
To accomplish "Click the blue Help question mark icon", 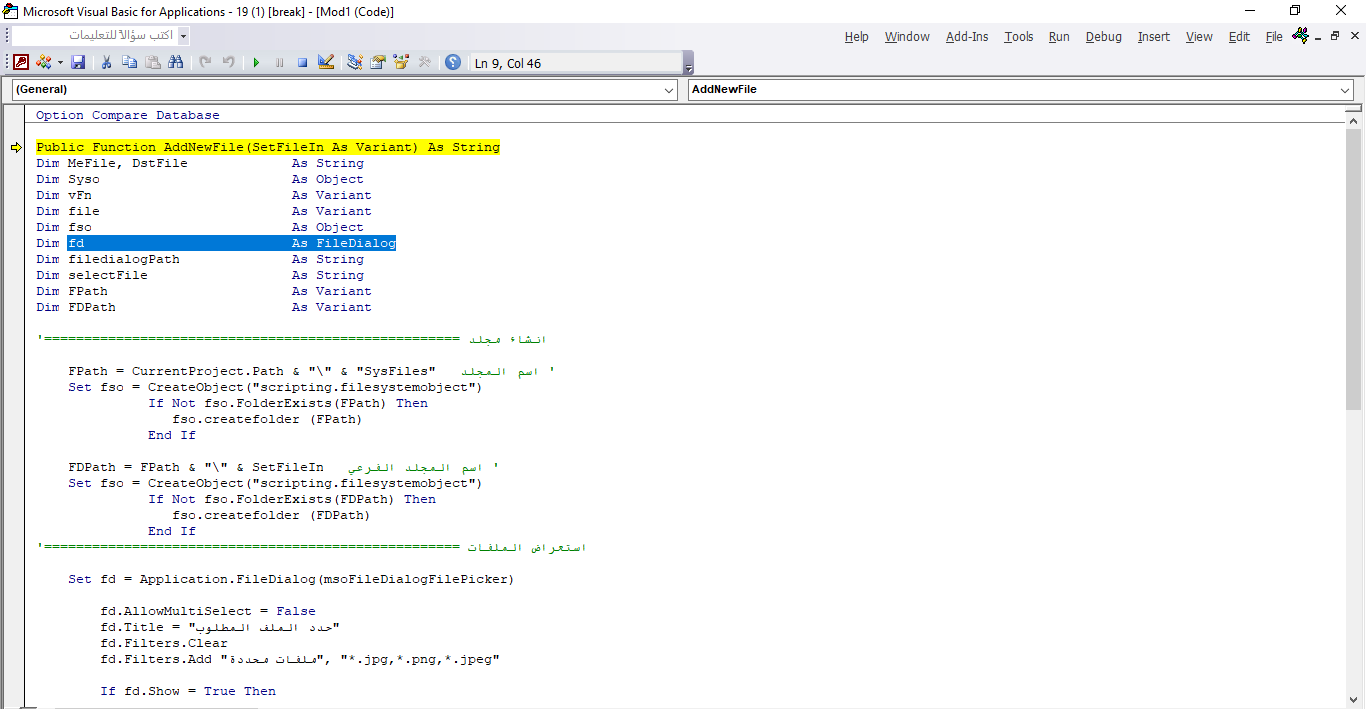I will pos(453,62).
